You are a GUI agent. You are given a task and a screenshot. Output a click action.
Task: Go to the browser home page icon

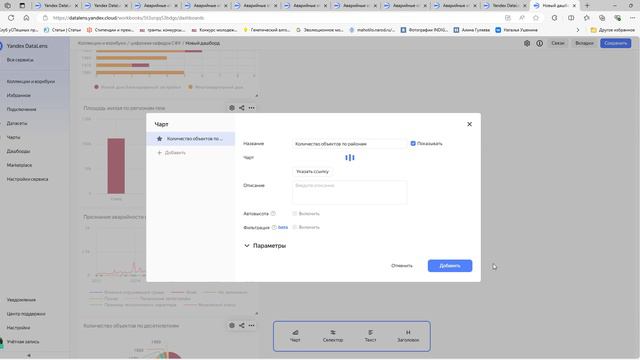click(26, 18)
